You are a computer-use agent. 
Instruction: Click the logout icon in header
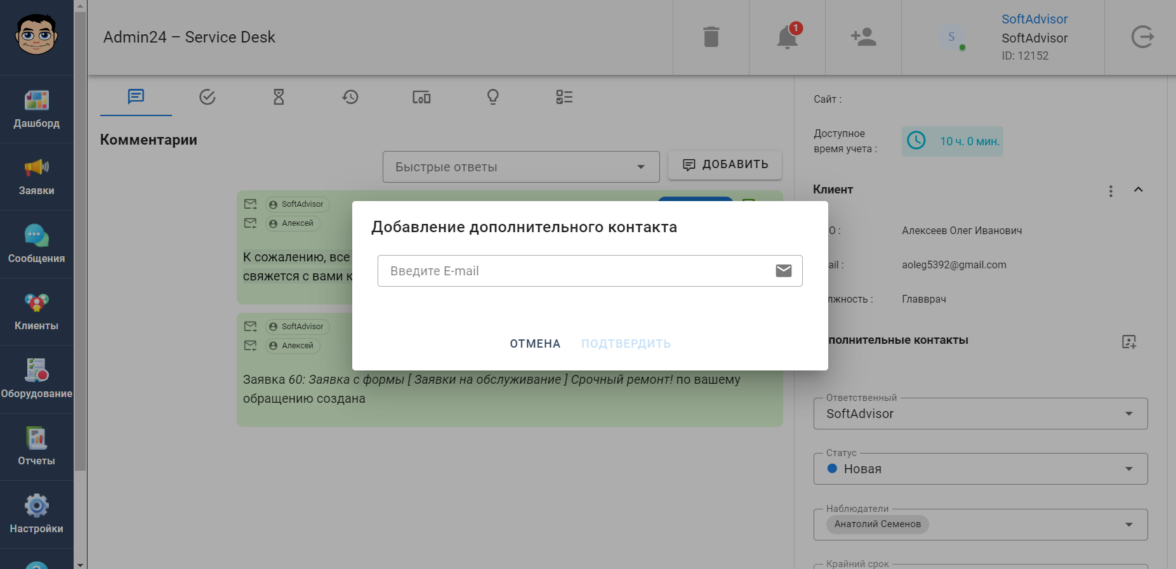tap(1142, 37)
